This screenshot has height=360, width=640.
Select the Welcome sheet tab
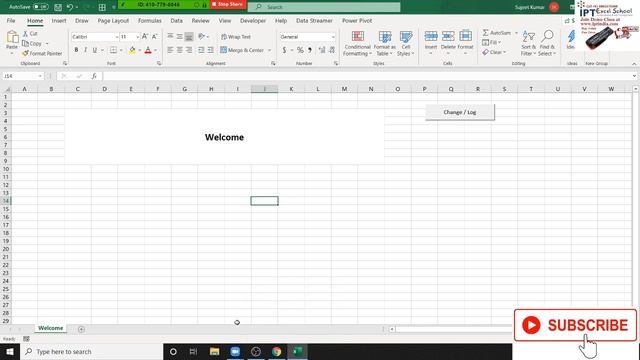click(x=51, y=328)
